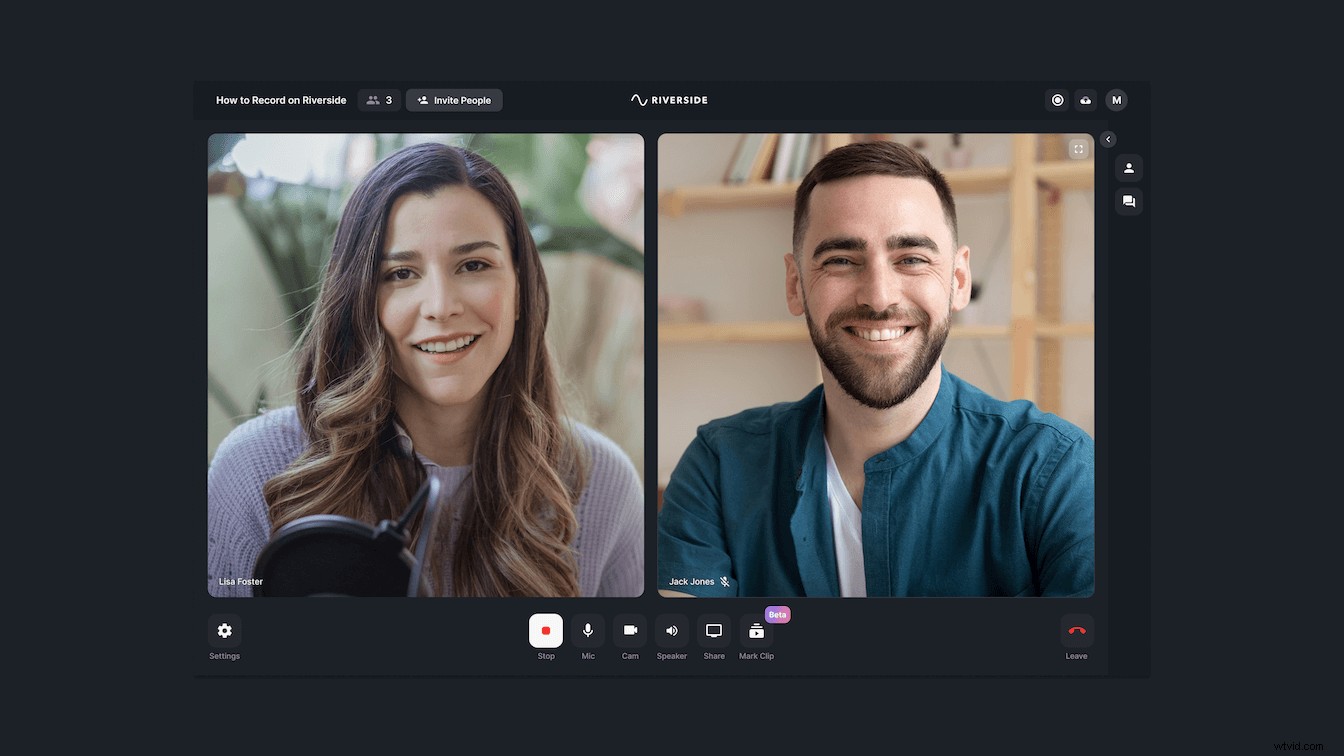Mute the Mic in the control bar
Image resolution: width=1344 pixels, height=756 pixels.
pos(588,630)
